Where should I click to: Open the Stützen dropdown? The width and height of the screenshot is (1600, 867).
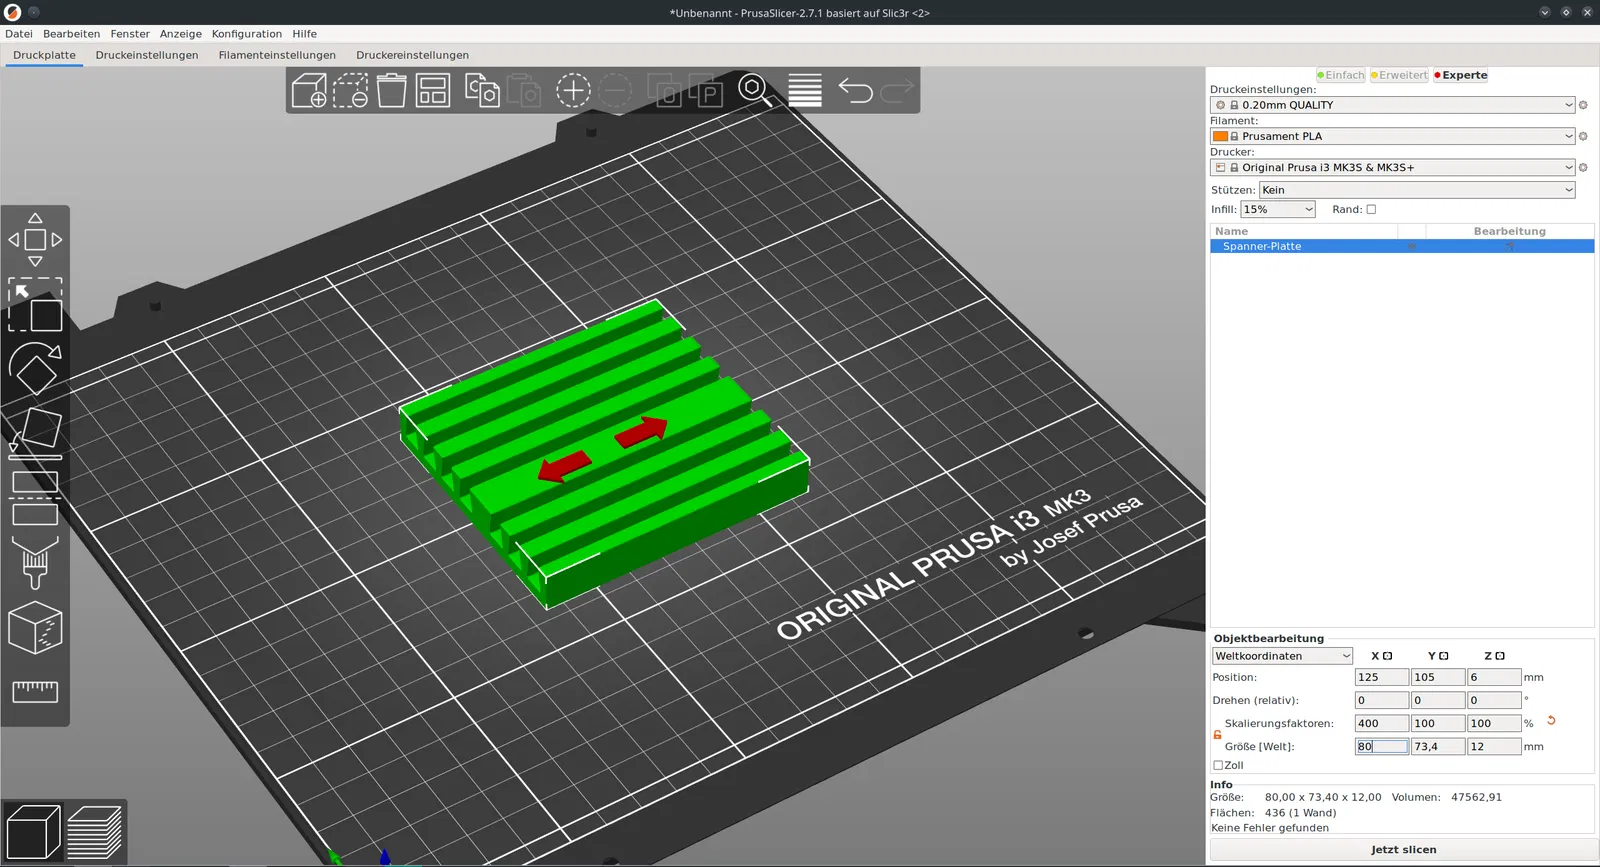tap(1416, 190)
